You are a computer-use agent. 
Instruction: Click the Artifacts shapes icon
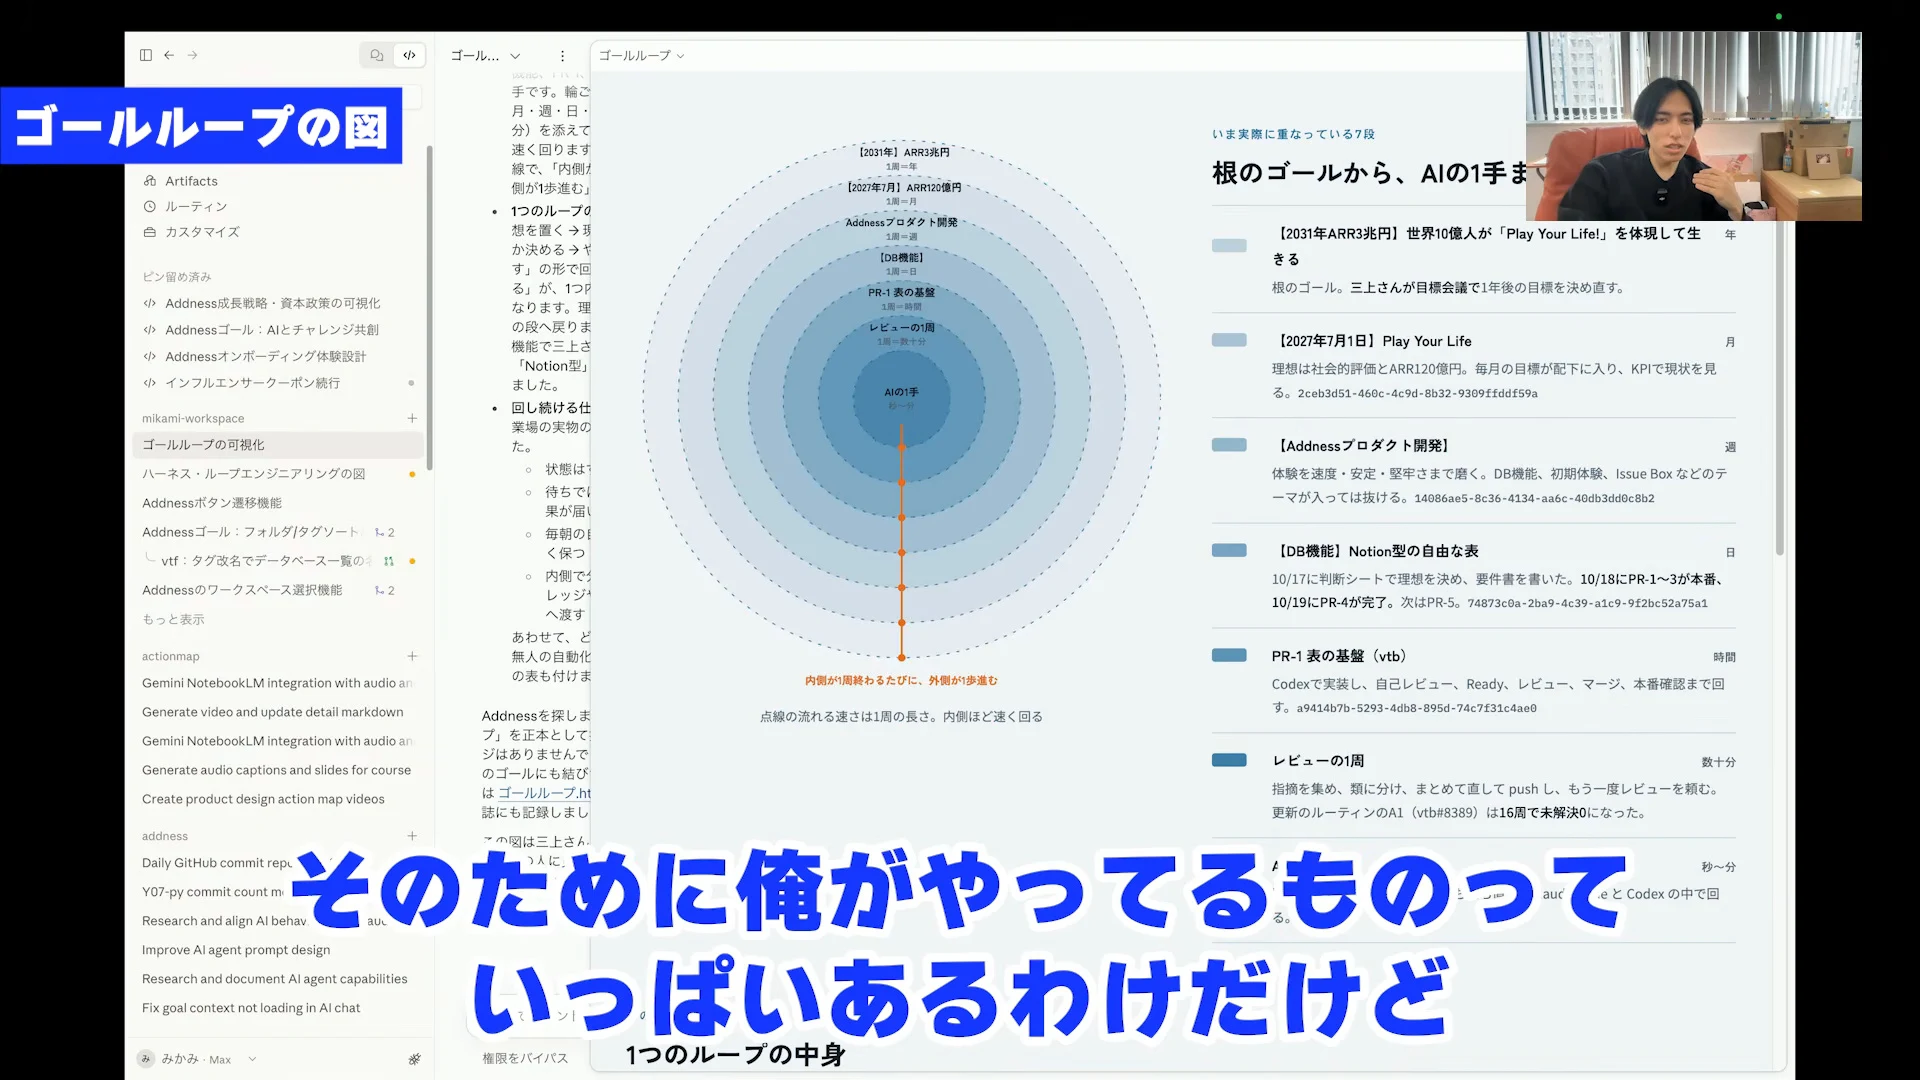click(150, 181)
